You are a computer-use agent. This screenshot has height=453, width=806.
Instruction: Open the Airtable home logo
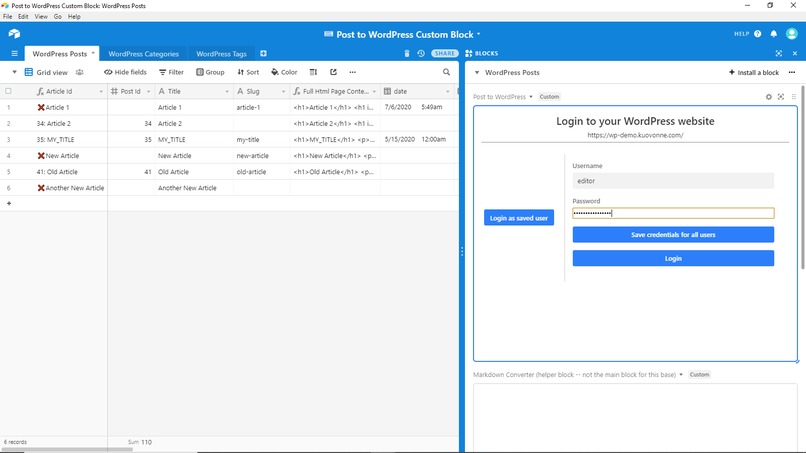click(x=14, y=34)
